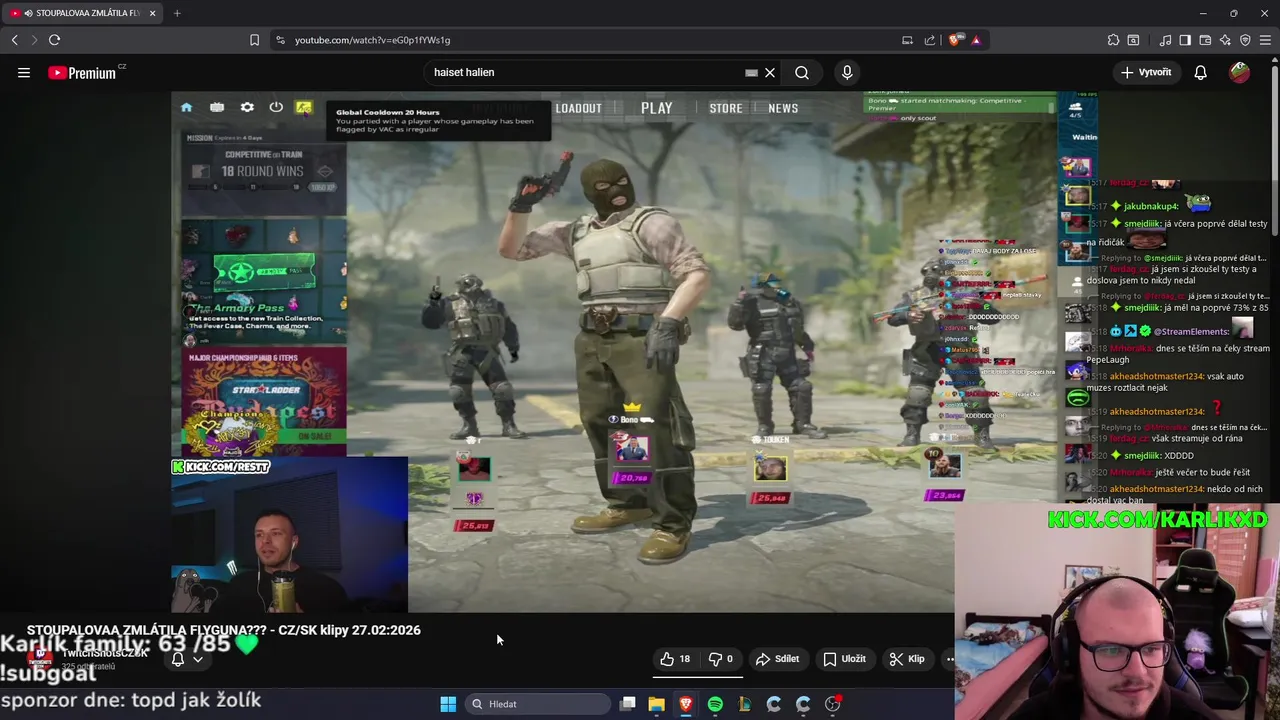The width and height of the screenshot is (1280, 720).
Task: Open Brave Shields panel in address bar
Action: point(955,40)
